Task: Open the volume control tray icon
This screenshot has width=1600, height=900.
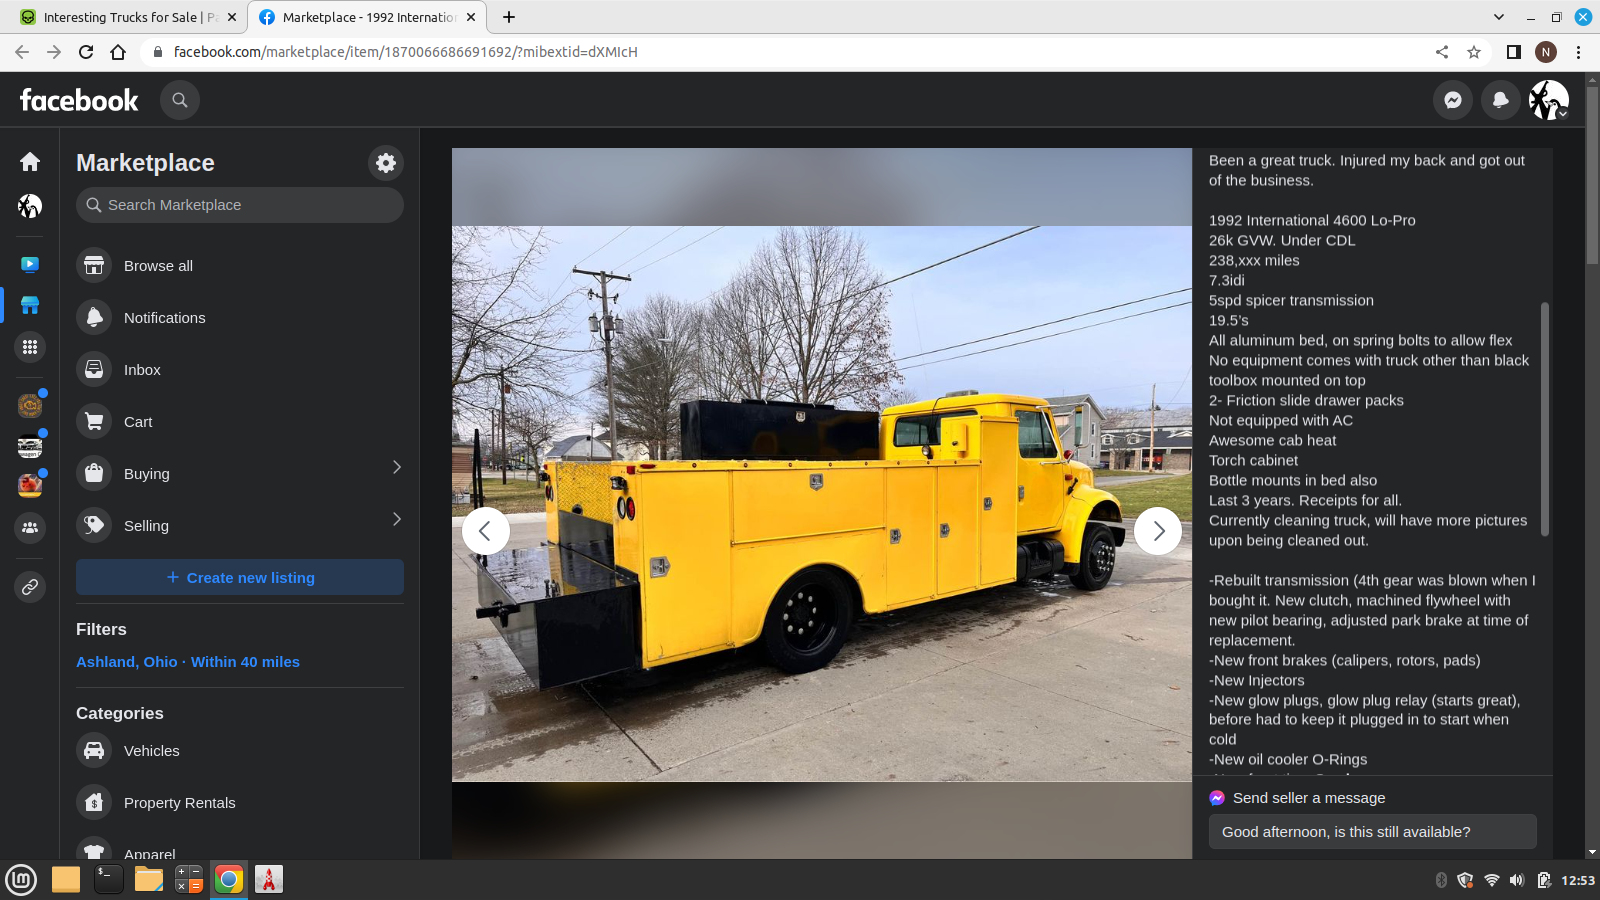Action: 1517,880
